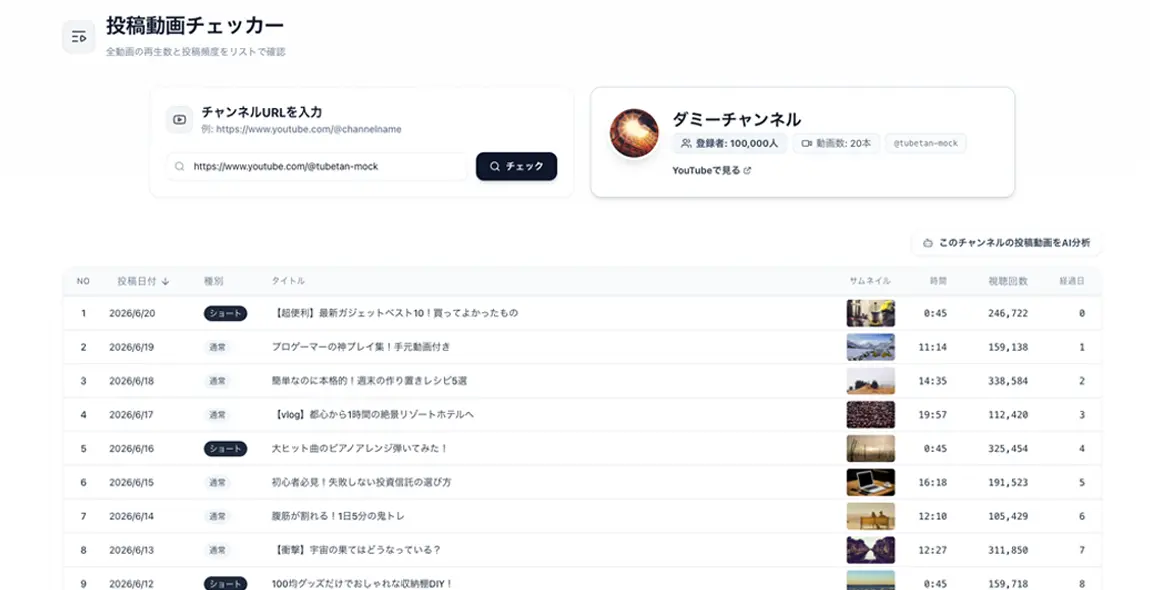Click the view count 325,454
This screenshot has height=590, width=1150.
pos(1008,448)
